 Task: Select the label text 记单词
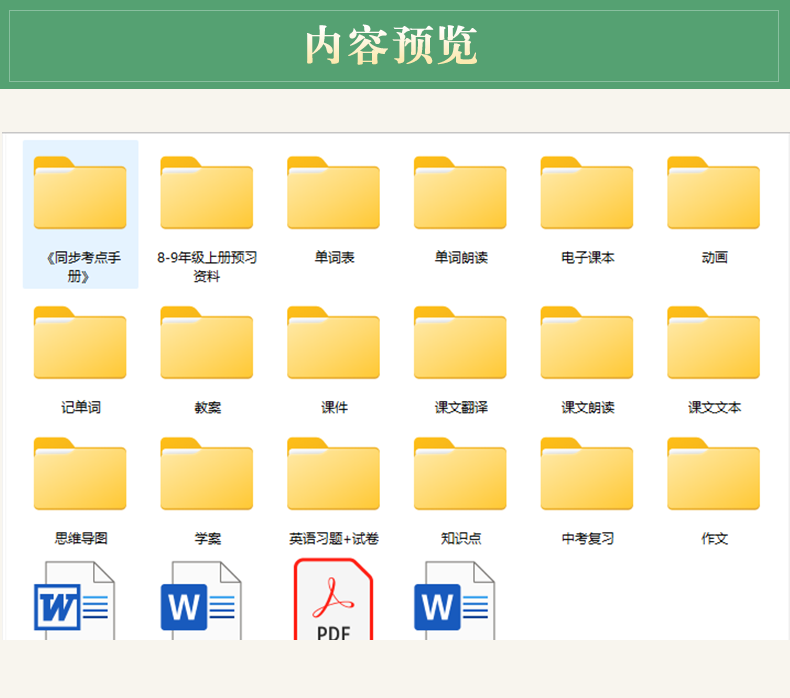[x=81, y=407]
